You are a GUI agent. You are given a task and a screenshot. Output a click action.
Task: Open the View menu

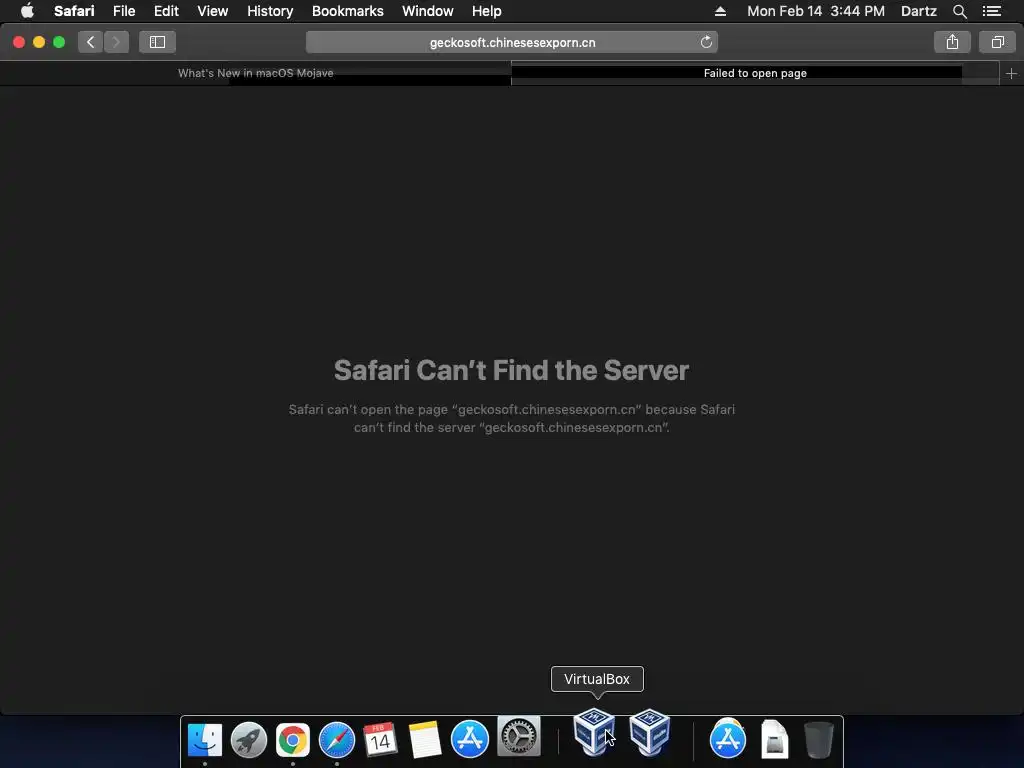click(213, 11)
